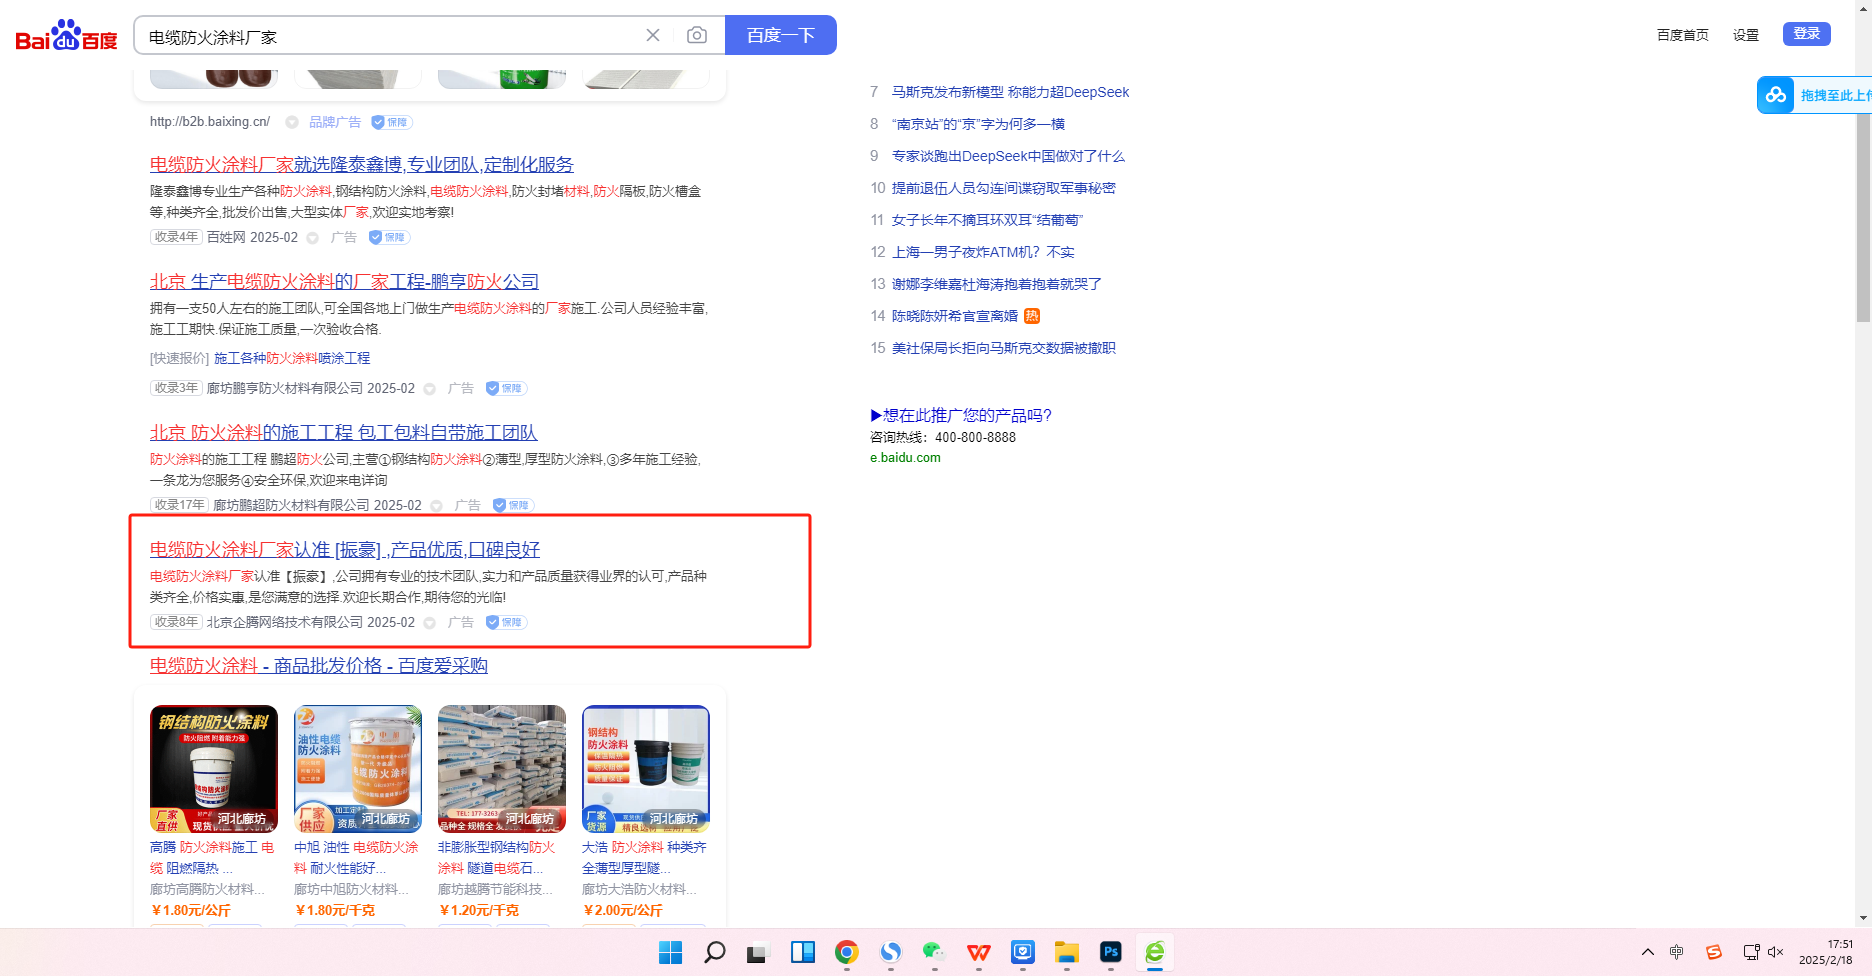
Task: Toggle the 中 input method indicator
Action: 1677,952
